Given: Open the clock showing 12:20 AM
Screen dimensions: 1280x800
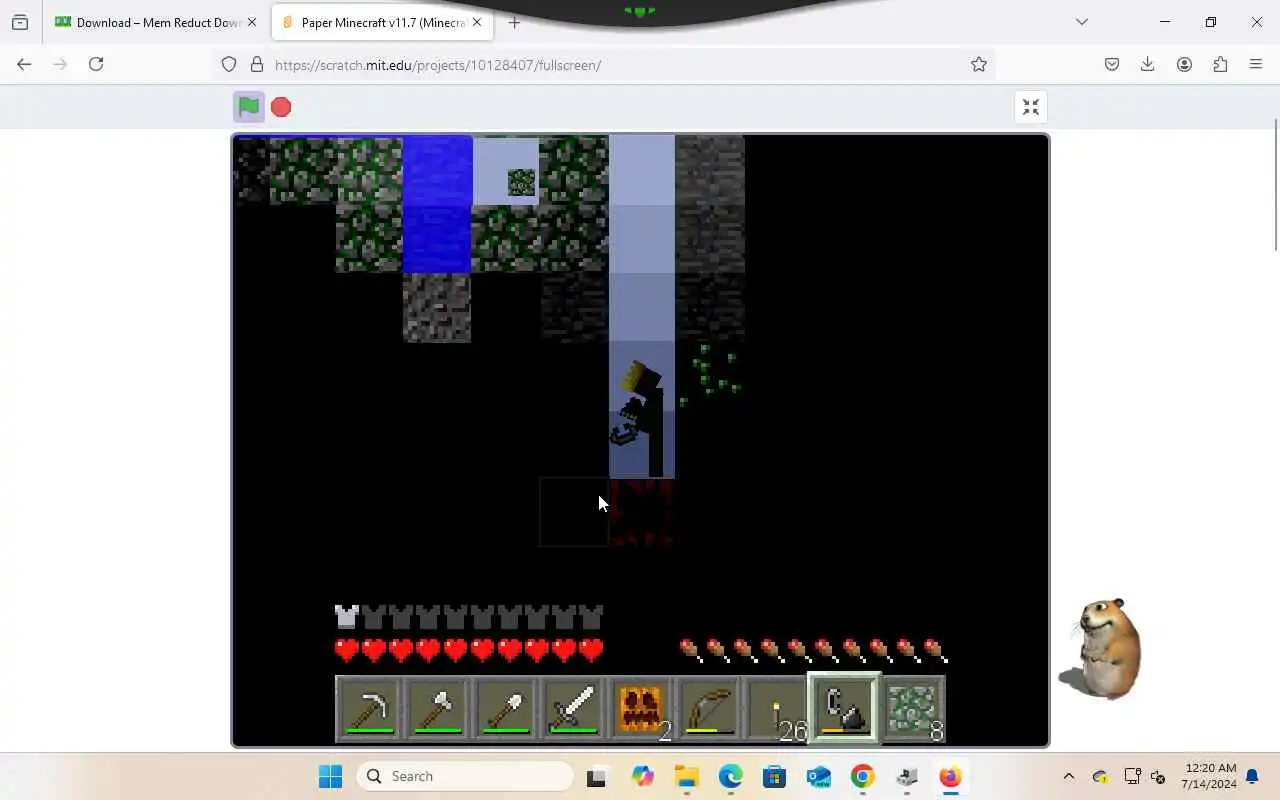Looking at the screenshot, I should coord(1209,776).
